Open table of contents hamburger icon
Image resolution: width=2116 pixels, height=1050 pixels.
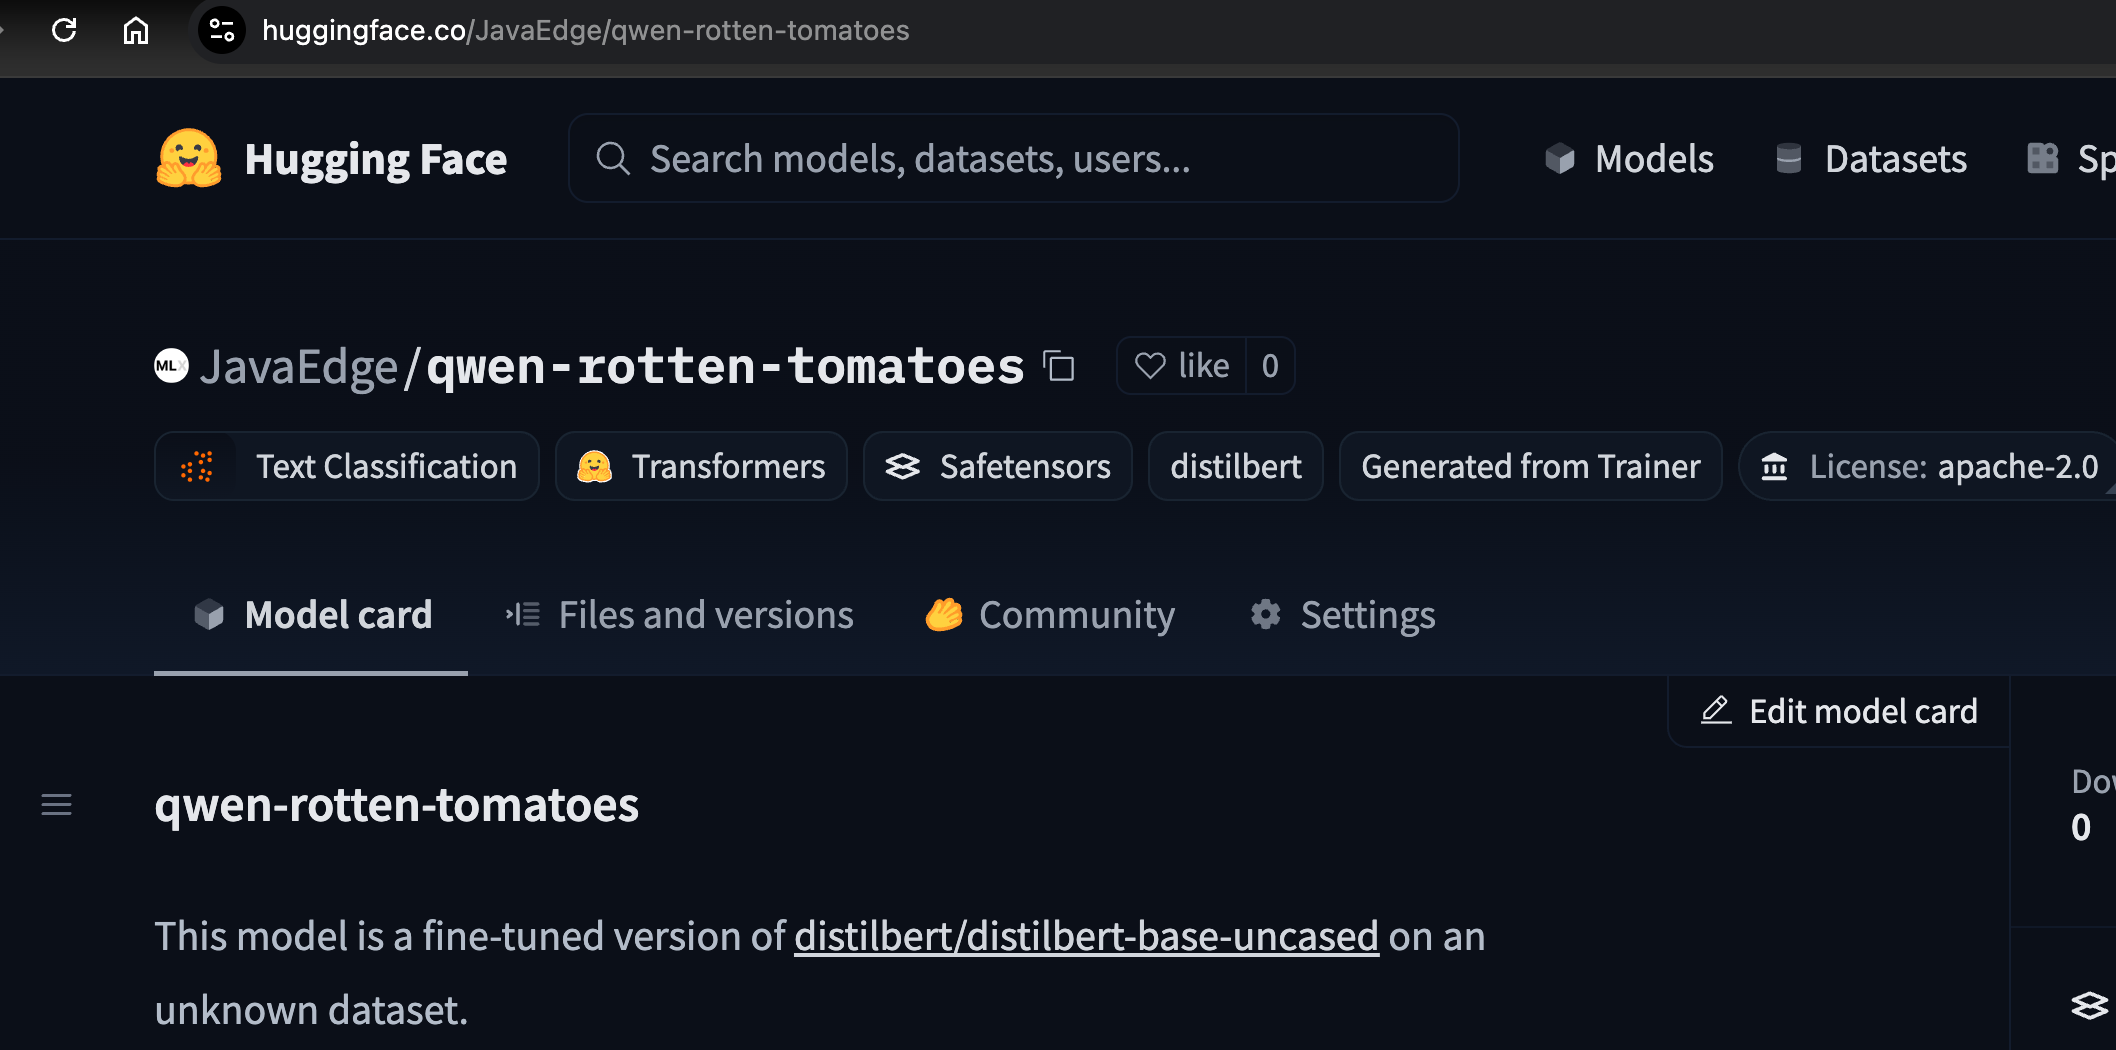tap(56, 804)
